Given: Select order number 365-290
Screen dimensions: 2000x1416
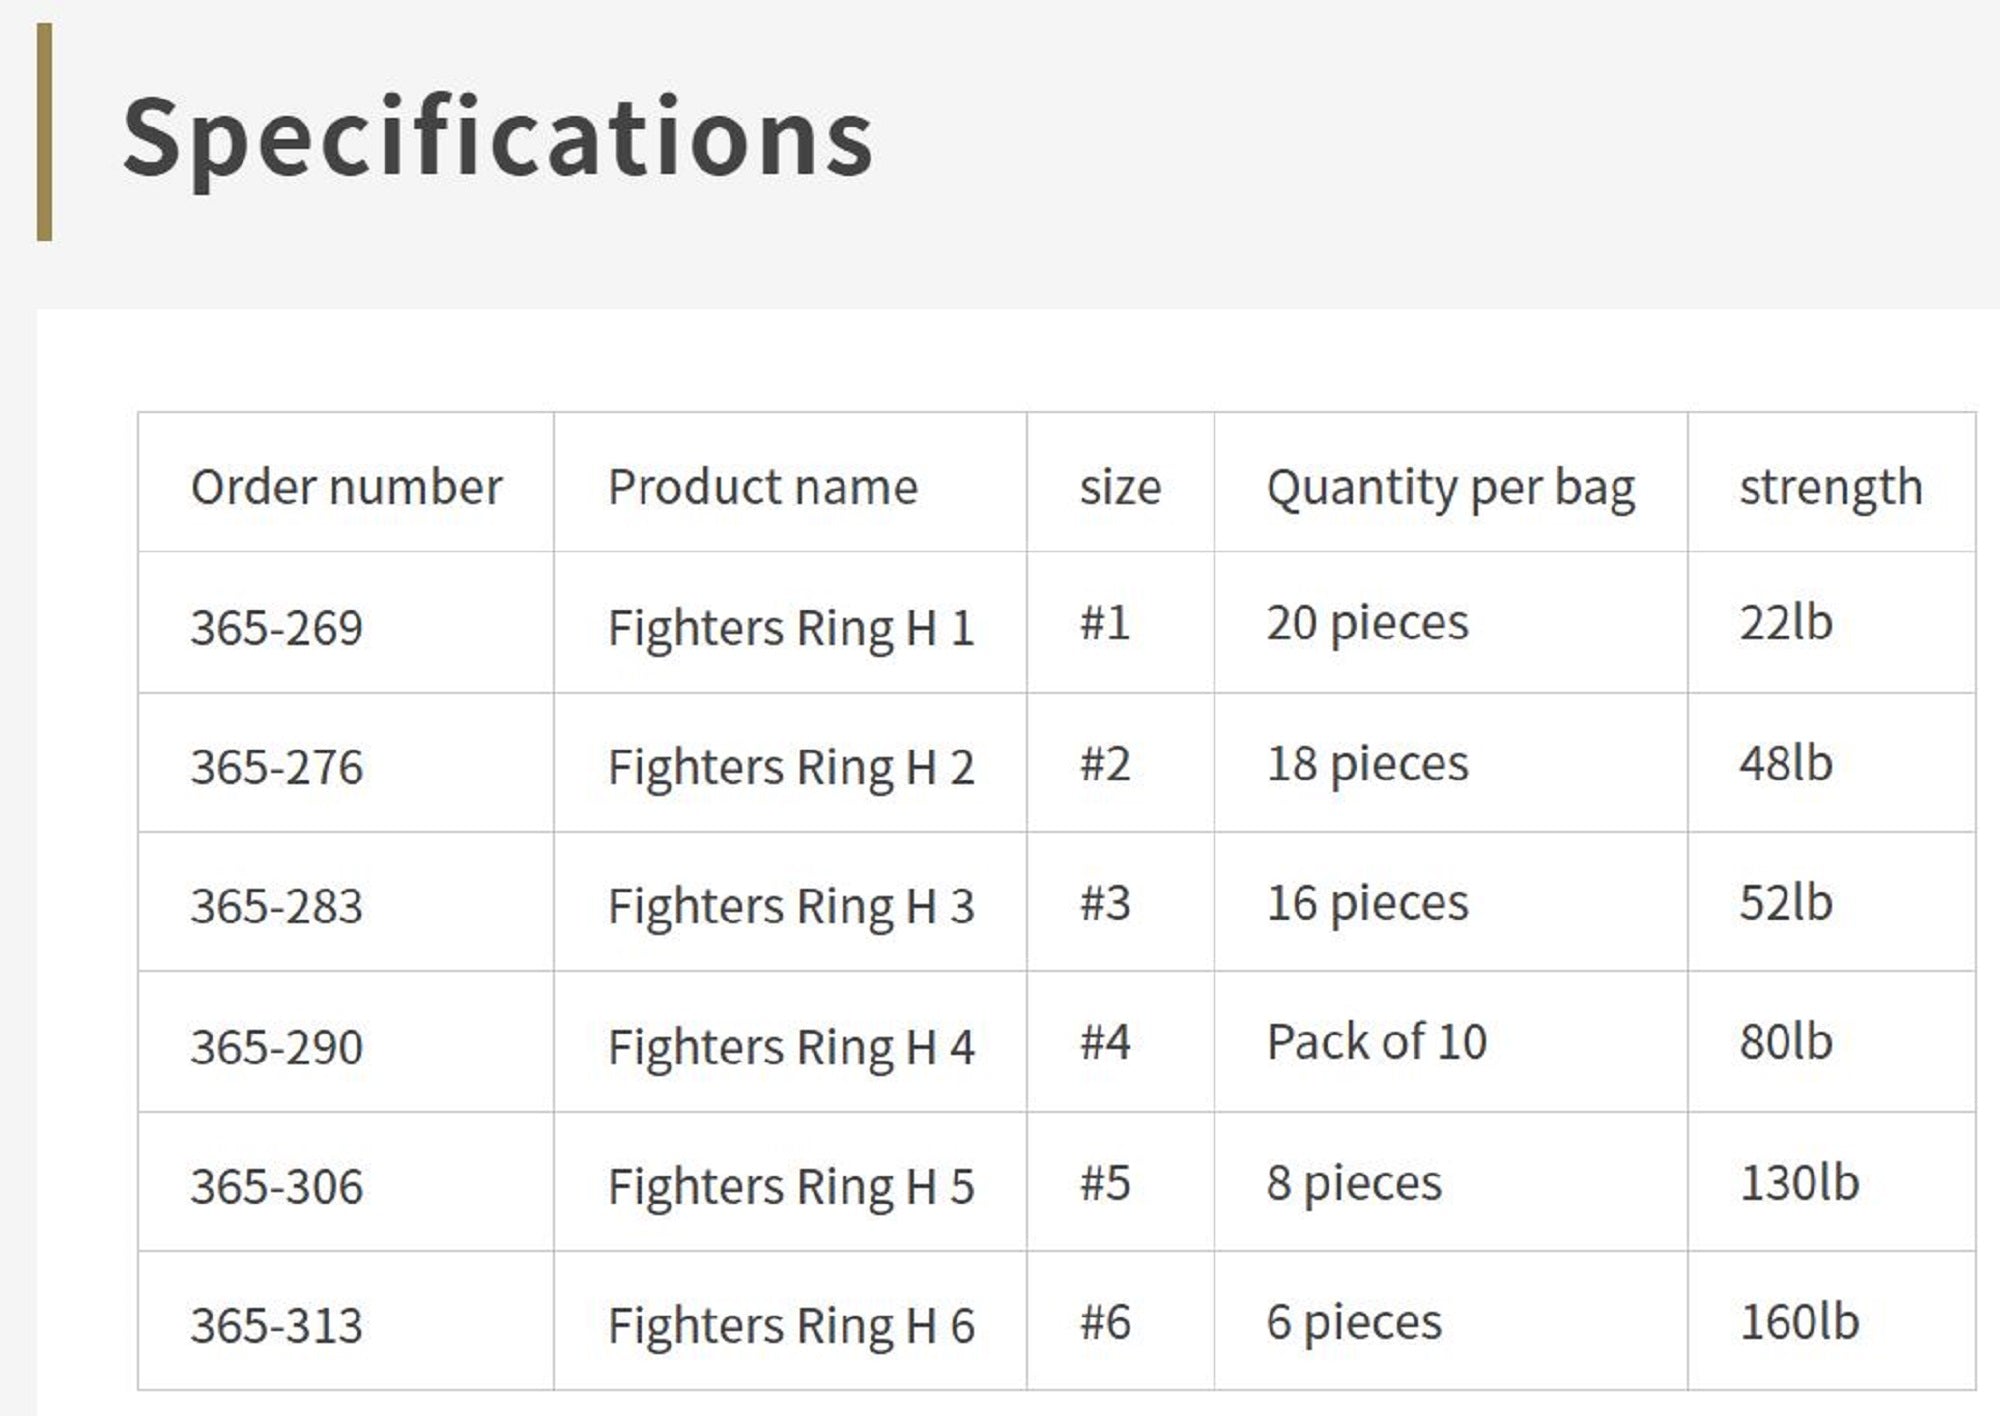Looking at the screenshot, I should click(x=277, y=1047).
